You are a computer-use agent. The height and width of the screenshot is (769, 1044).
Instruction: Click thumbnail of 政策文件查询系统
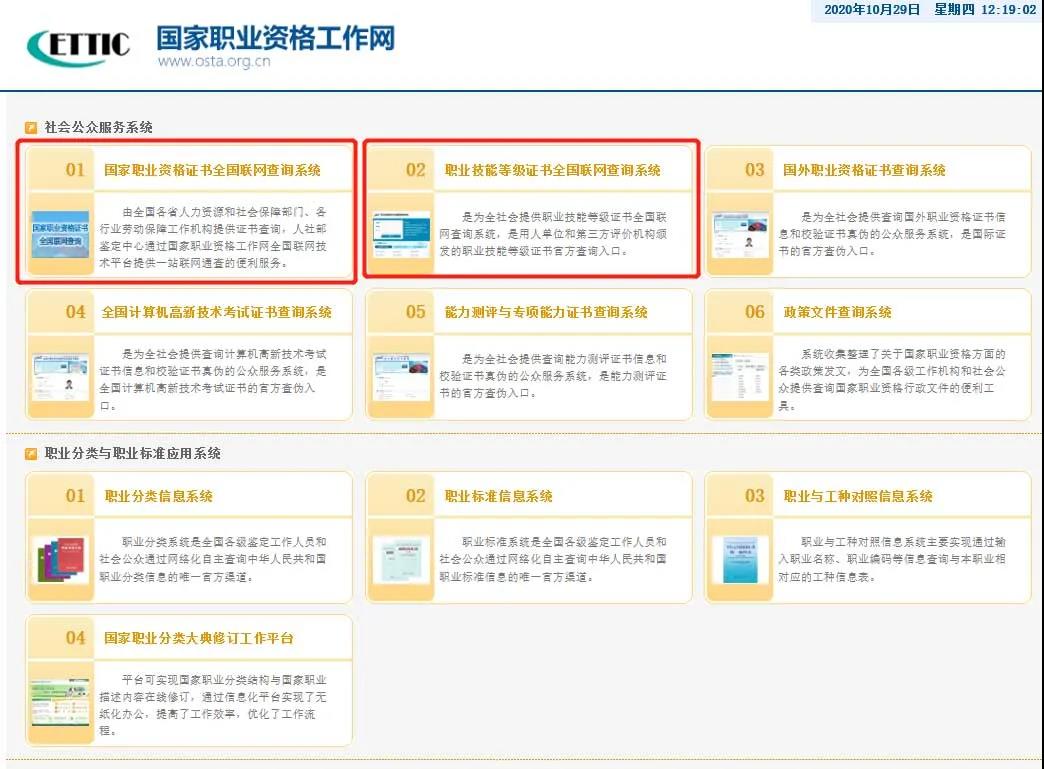point(740,376)
